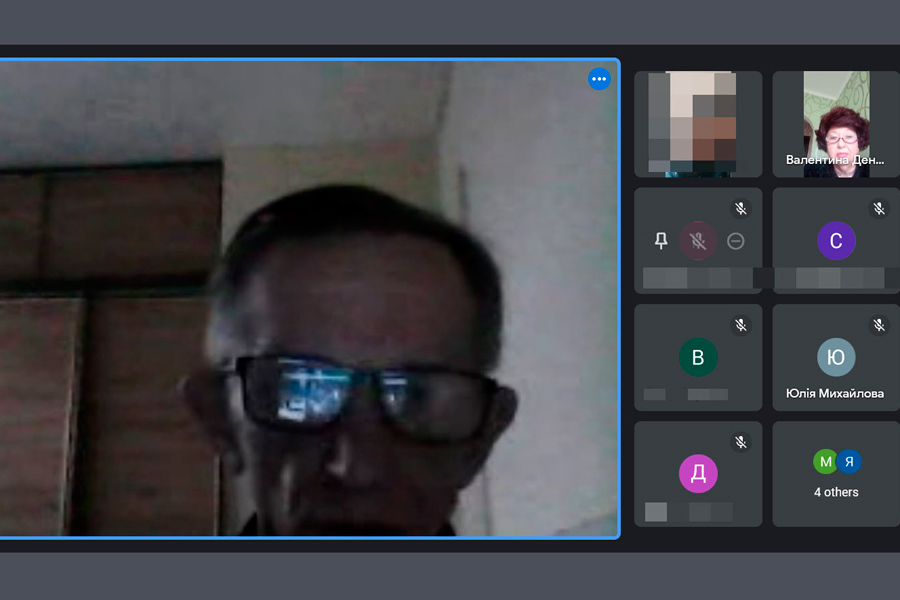
Task: Click muted mic icon on Юлія Михайлова tile
Action: coord(879,326)
